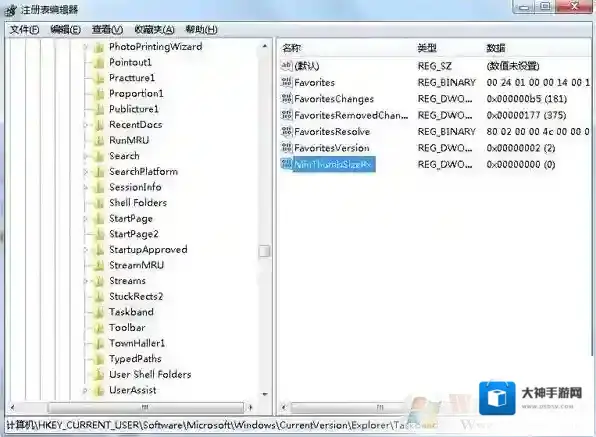The width and height of the screenshot is (596, 437).
Task: Click the tree pane vertical scrollbar thumb
Action: point(265,251)
